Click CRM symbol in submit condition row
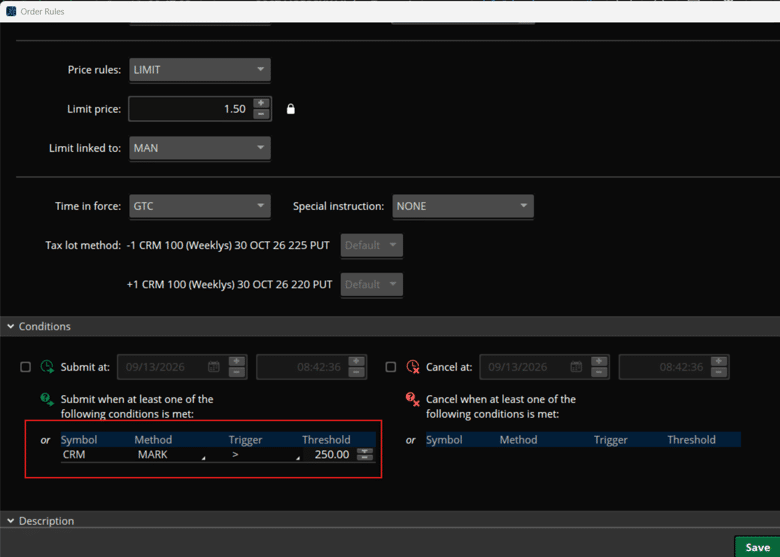This screenshot has width=780, height=557. 74,455
